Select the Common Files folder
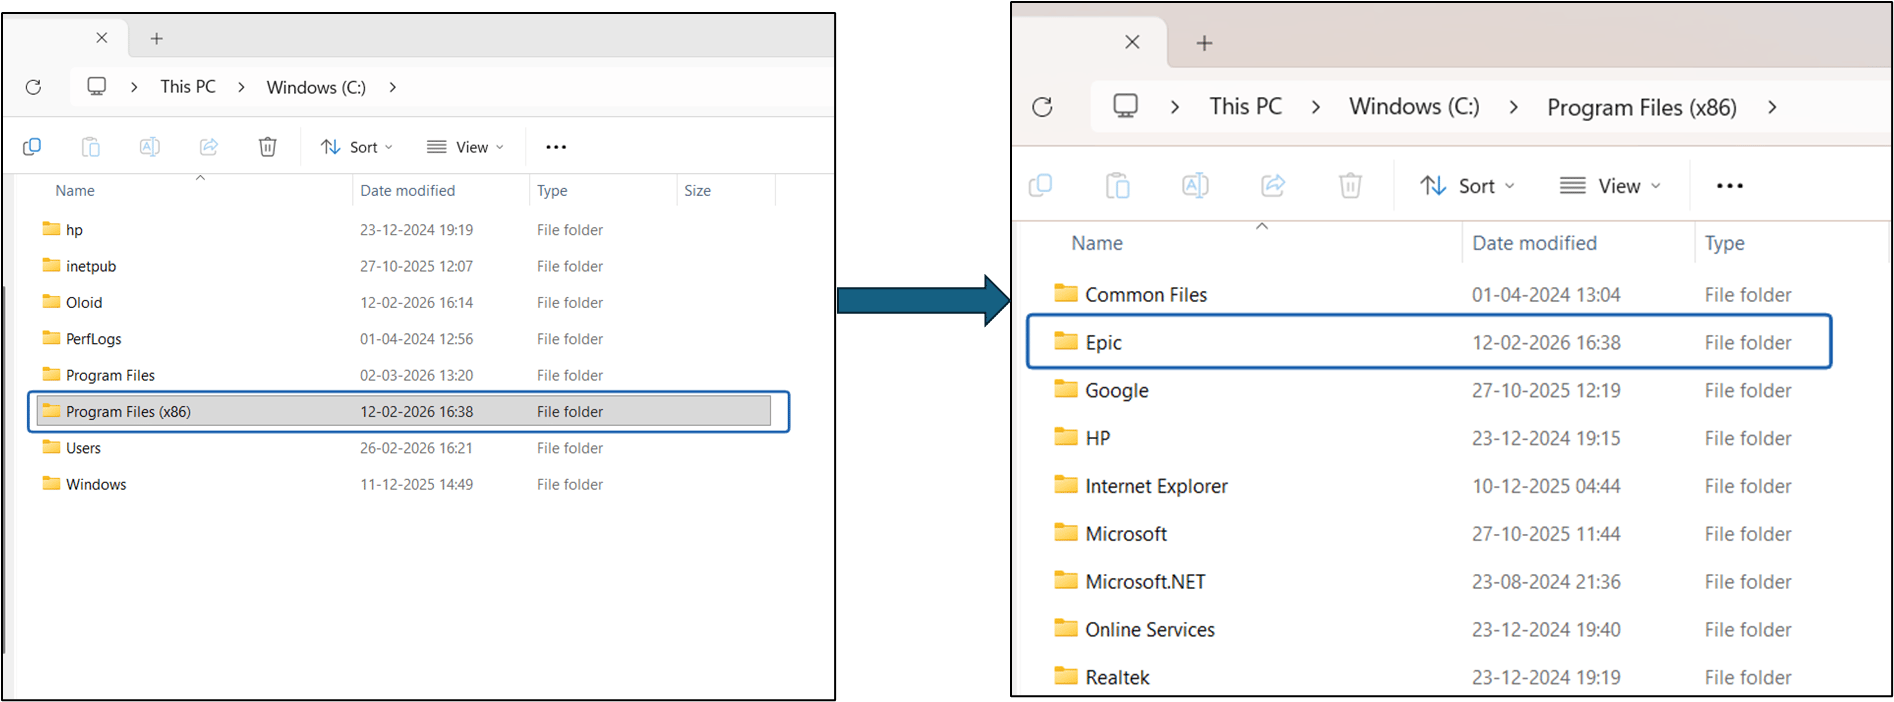 click(1430, 294)
